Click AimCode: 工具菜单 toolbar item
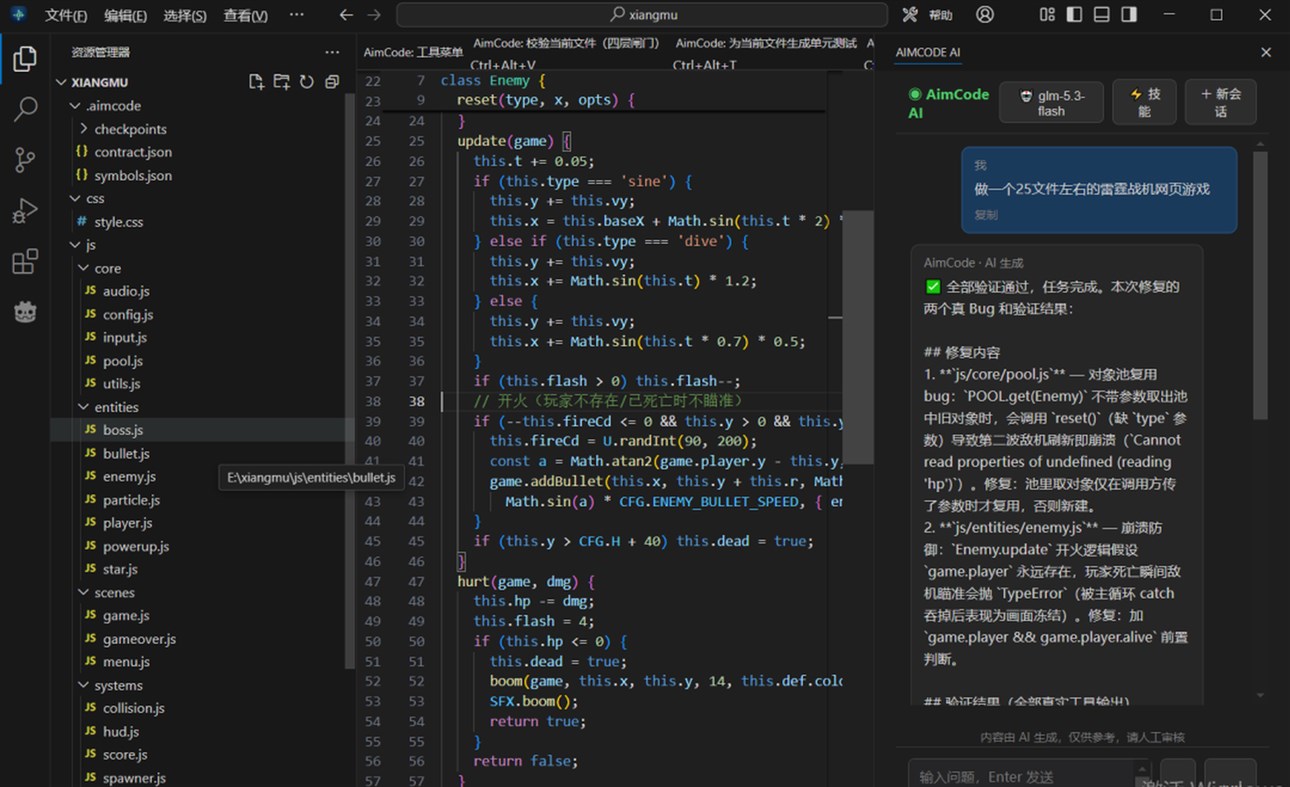1290x787 pixels. (413, 52)
